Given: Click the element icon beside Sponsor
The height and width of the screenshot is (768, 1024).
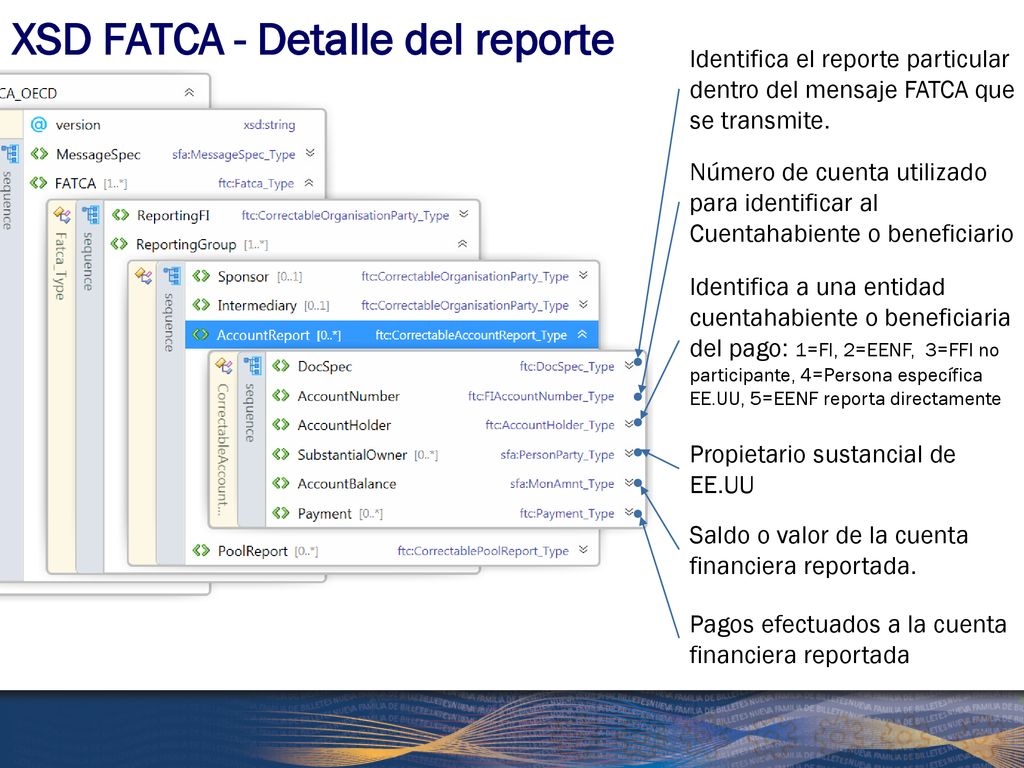Looking at the screenshot, I should 201,276.
